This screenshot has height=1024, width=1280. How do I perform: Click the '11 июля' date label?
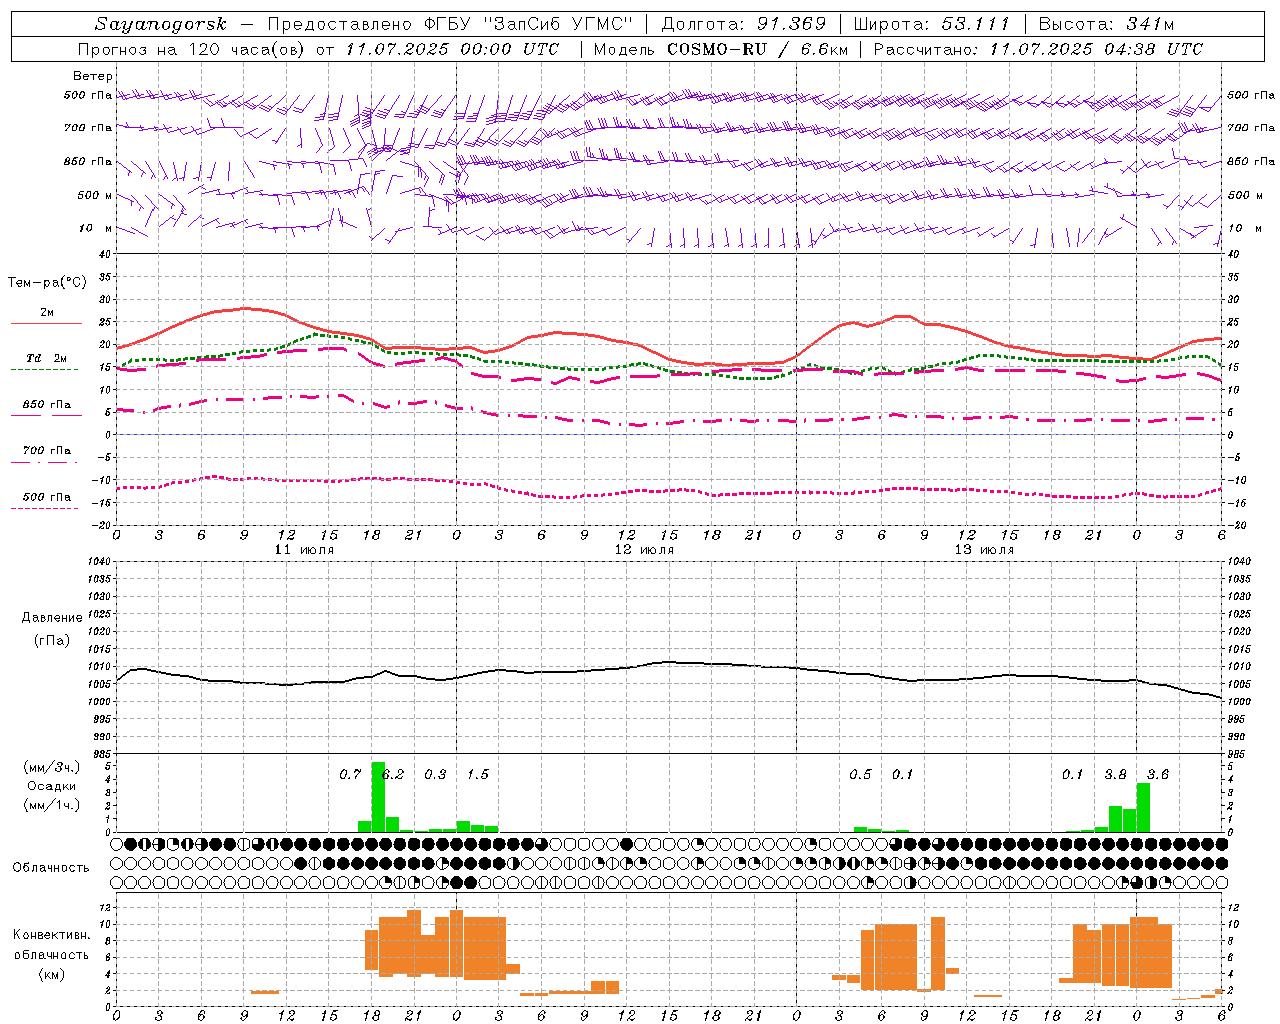pyautogui.click(x=305, y=549)
